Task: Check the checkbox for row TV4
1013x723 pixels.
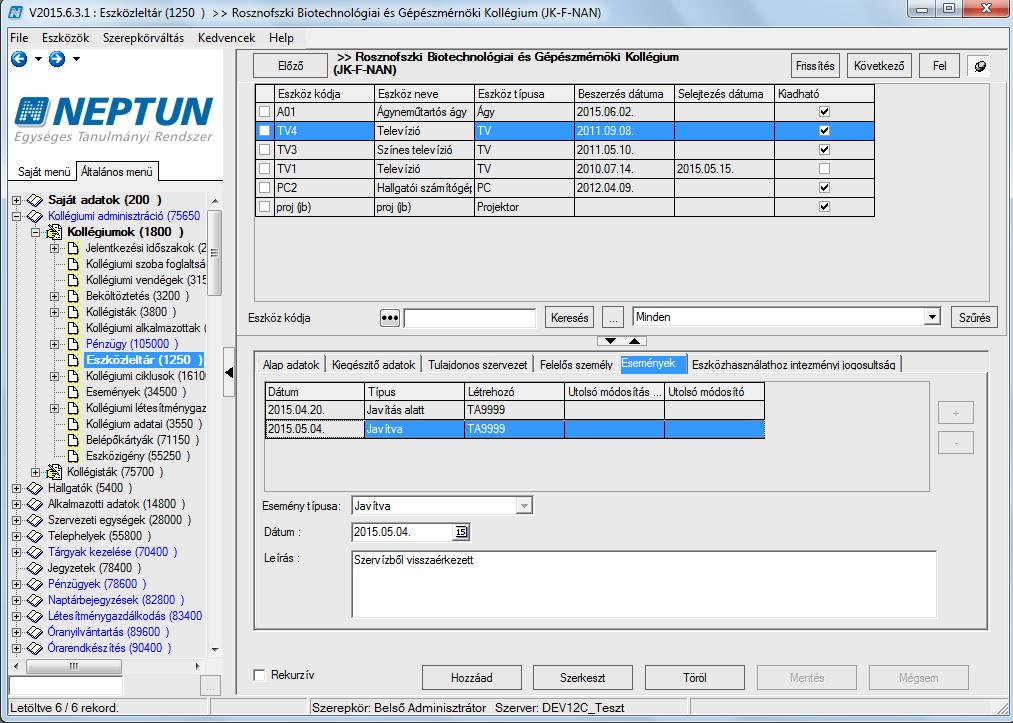Action: [264, 131]
